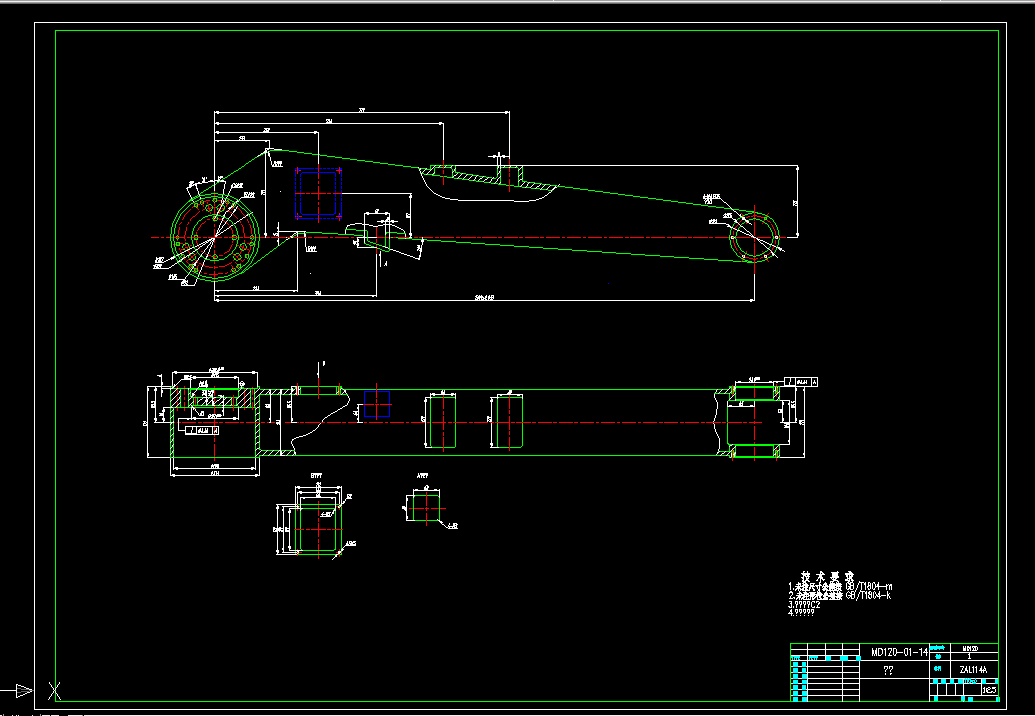This screenshot has width=1035, height=716.
Task: Select the technical note ending GB/T1804-k
Action: pos(840,595)
